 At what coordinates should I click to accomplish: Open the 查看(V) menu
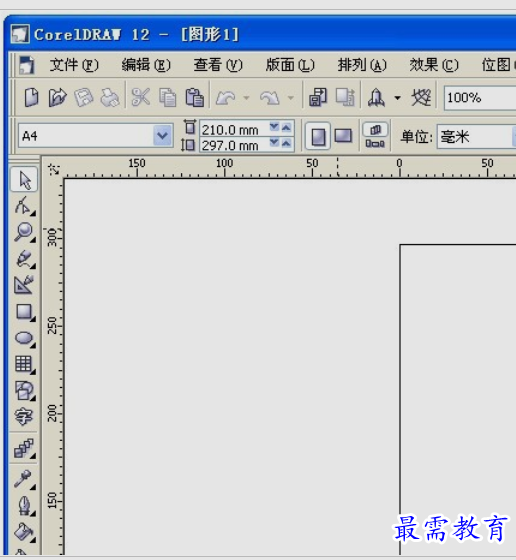click(218, 65)
